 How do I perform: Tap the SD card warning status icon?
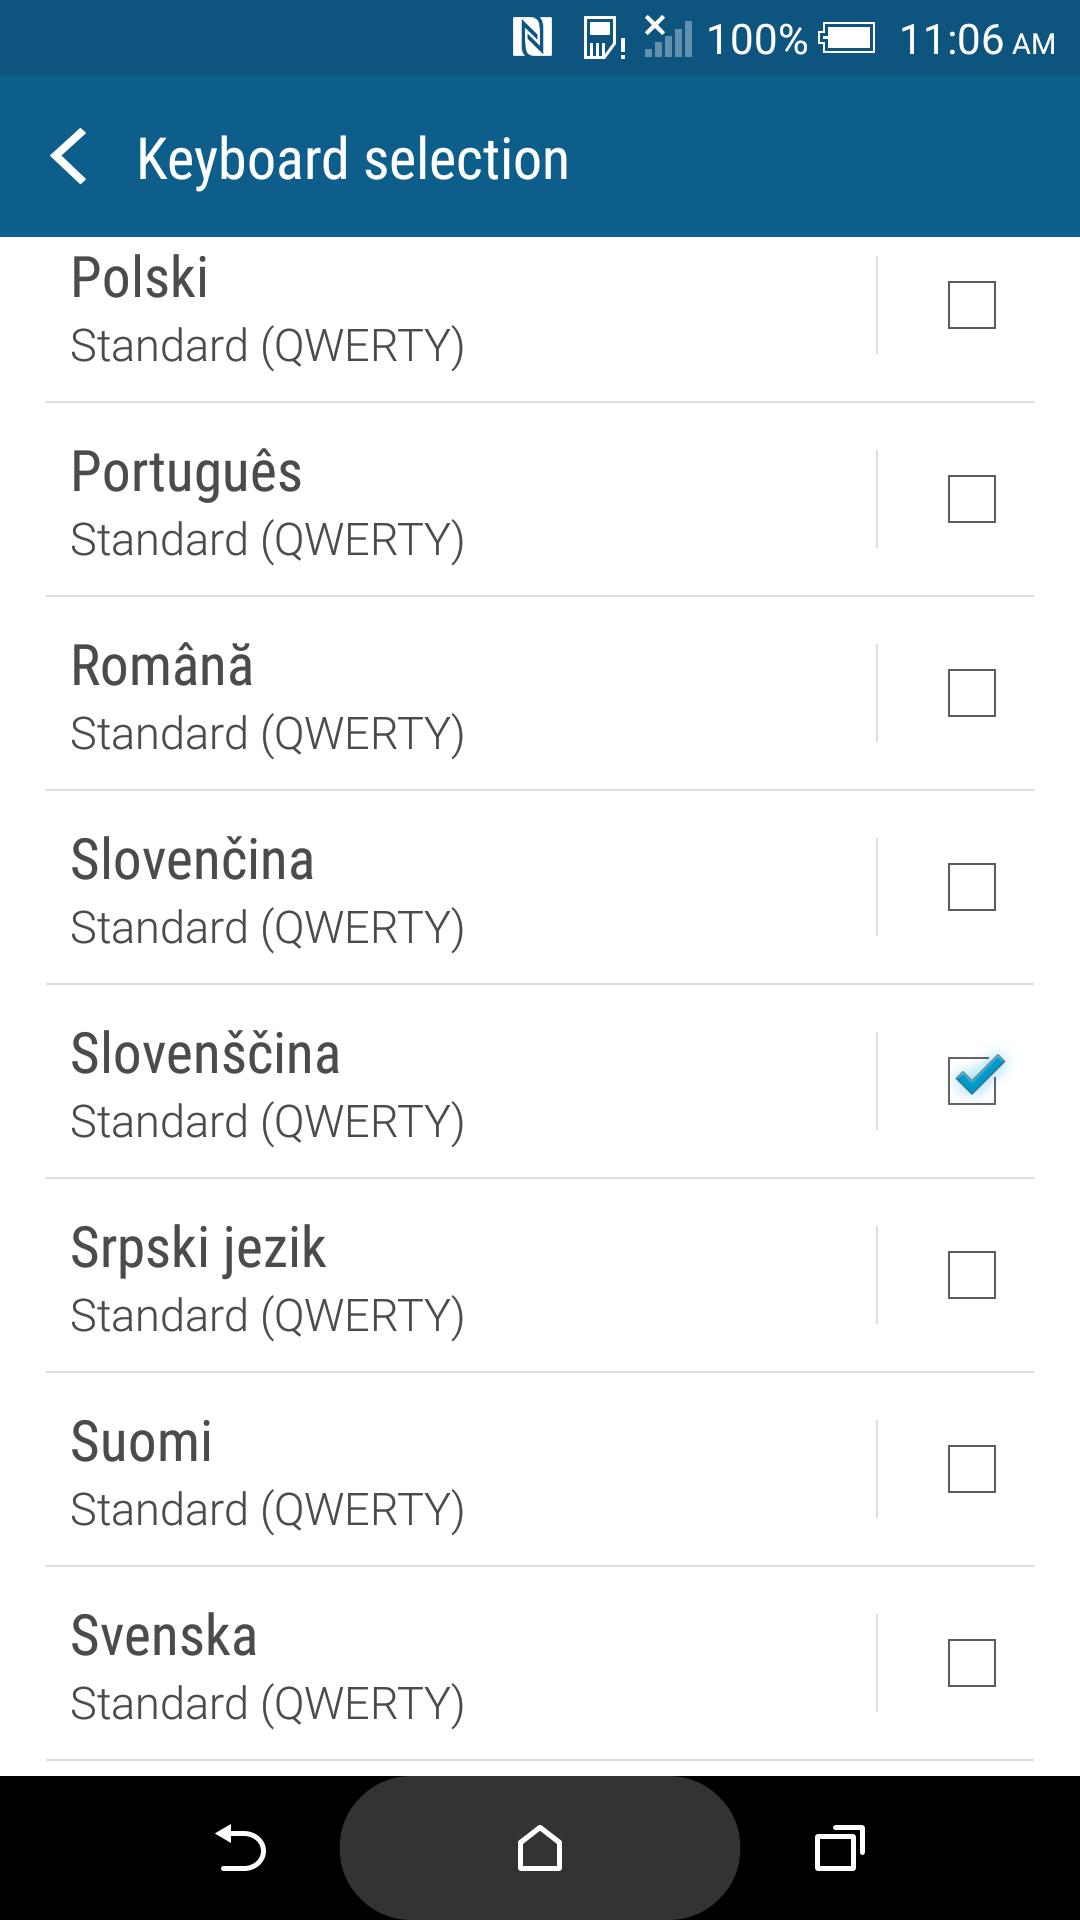tap(604, 39)
